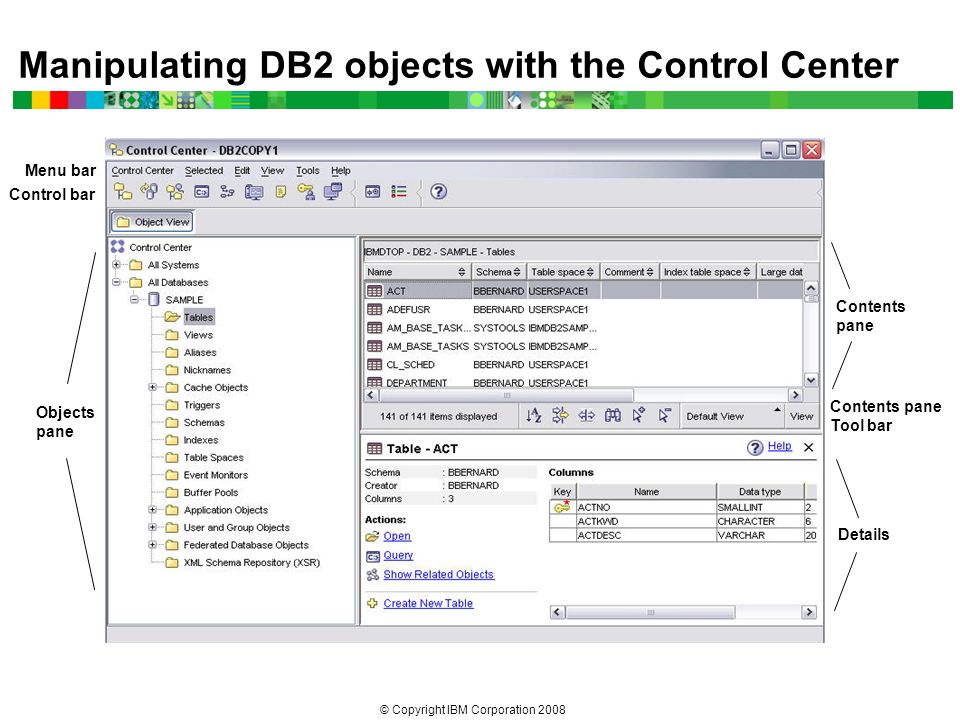This screenshot has height=720, width=960.
Task: Expand the Cache Objects folder
Action: 152,387
